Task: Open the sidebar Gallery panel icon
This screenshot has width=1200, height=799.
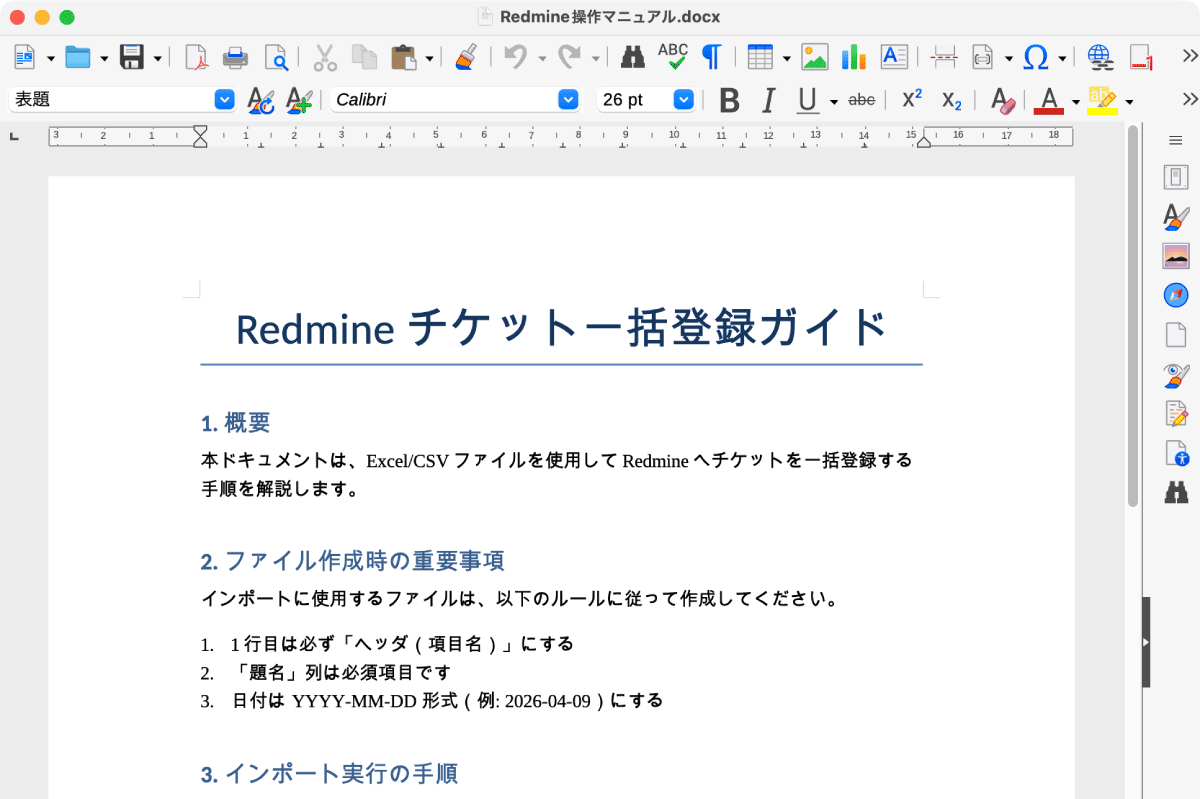Action: point(1176,256)
